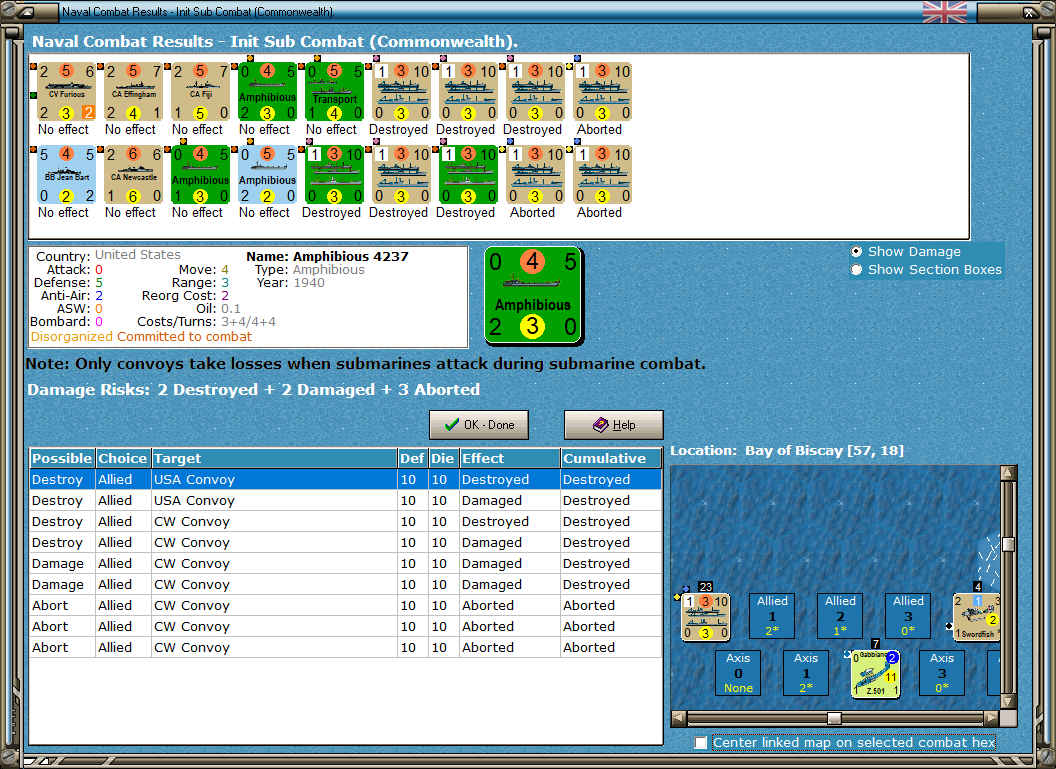Click the OK - Done button

click(x=479, y=425)
